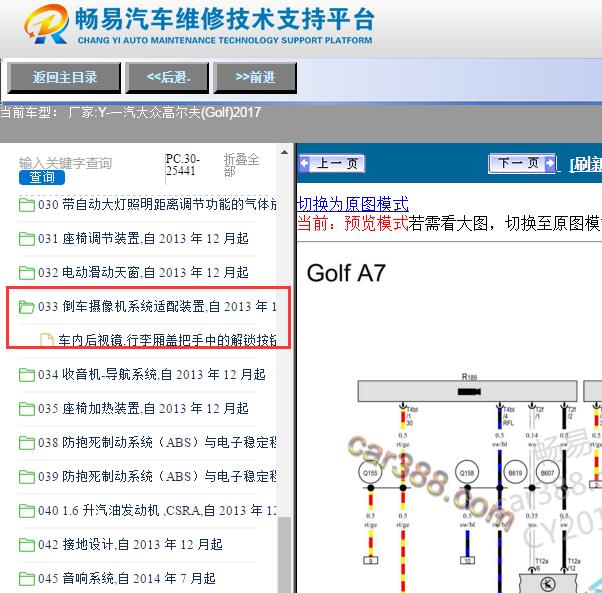This screenshot has width=602, height=593.
Task: Collapse the open folder icon for item 033
Action: pos(26,307)
